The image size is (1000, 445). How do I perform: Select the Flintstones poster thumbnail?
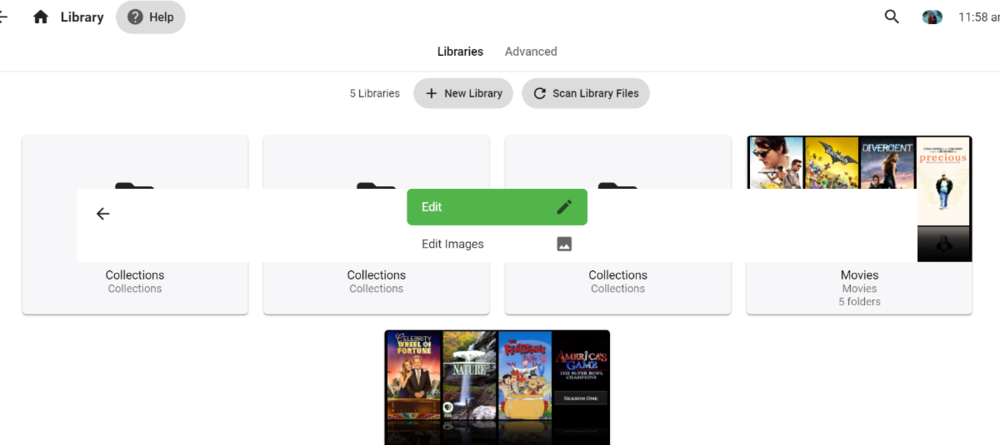525,375
